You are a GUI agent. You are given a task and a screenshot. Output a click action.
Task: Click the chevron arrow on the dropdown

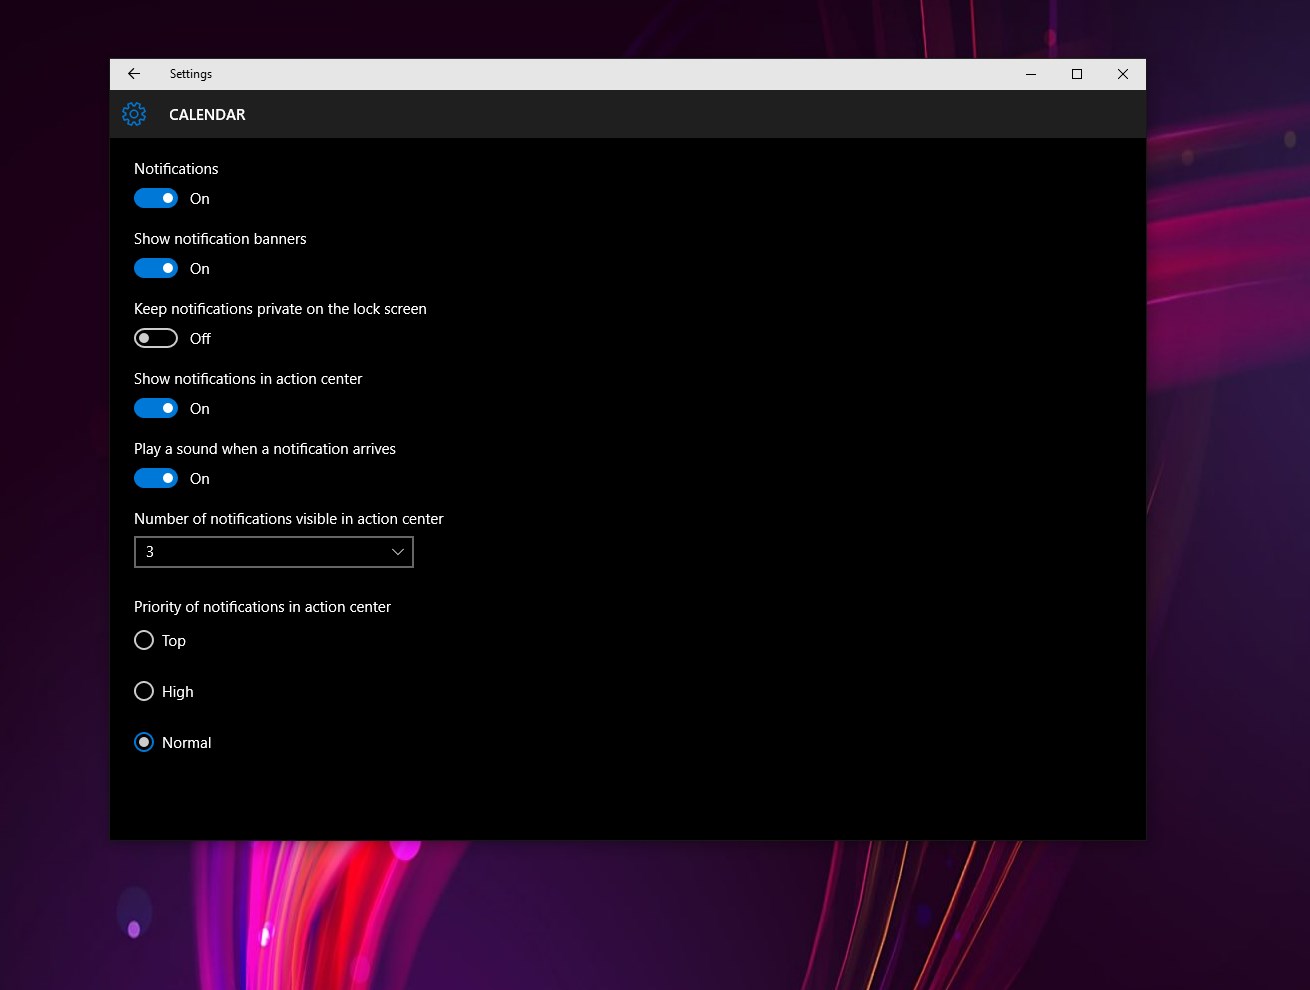point(397,552)
